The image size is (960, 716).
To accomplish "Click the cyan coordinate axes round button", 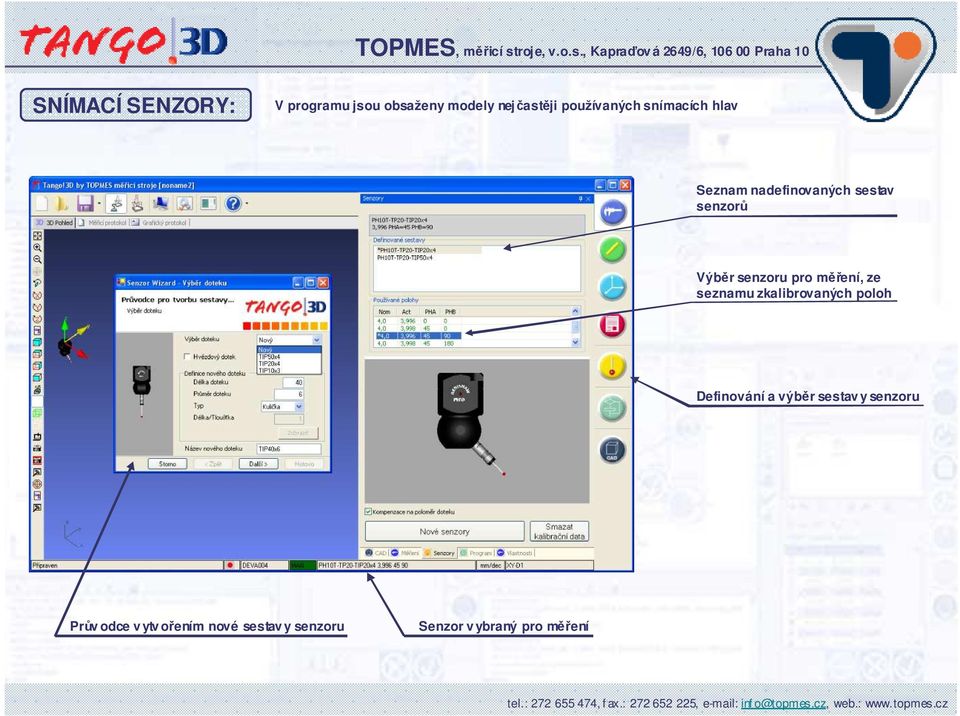I will 612,287.
